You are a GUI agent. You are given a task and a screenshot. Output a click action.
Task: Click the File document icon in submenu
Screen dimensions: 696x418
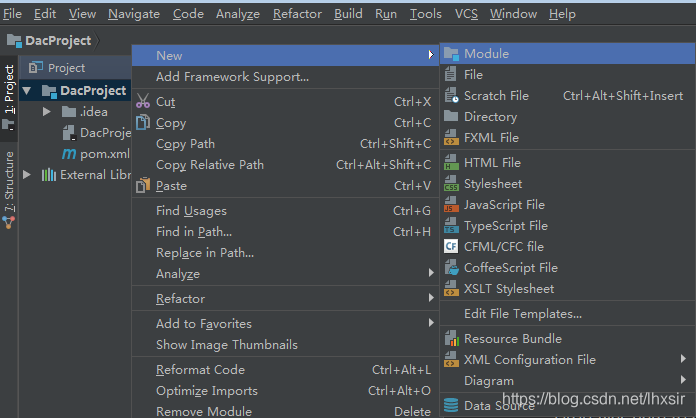click(x=451, y=75)
